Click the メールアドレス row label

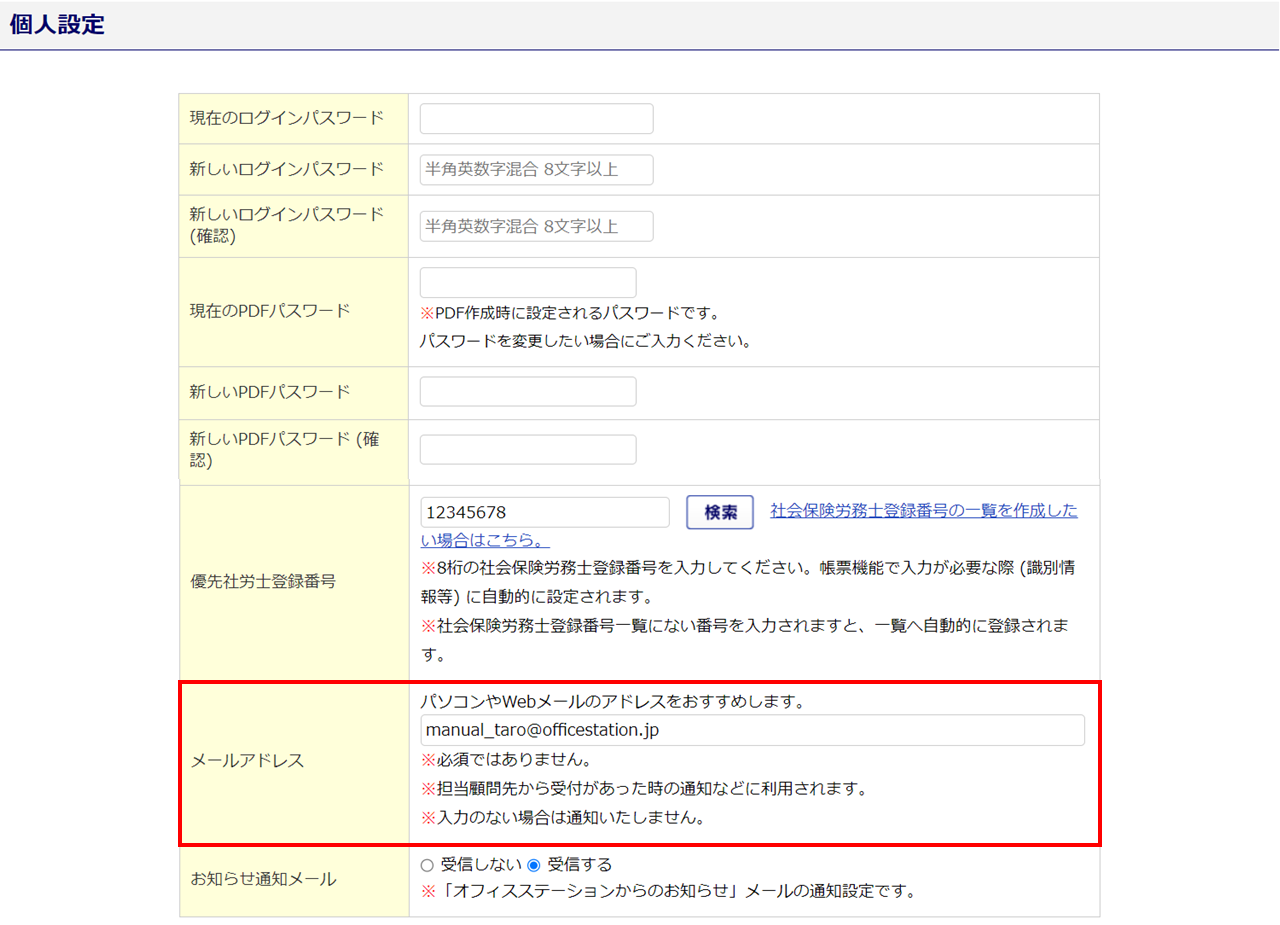[247, 761]
